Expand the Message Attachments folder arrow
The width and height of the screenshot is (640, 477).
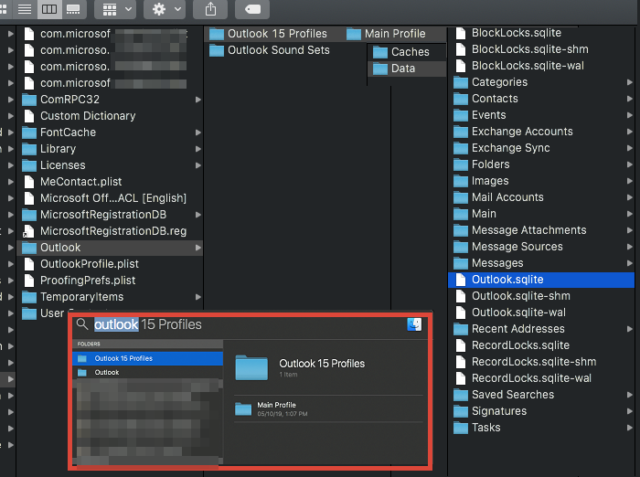click(629, 230)
